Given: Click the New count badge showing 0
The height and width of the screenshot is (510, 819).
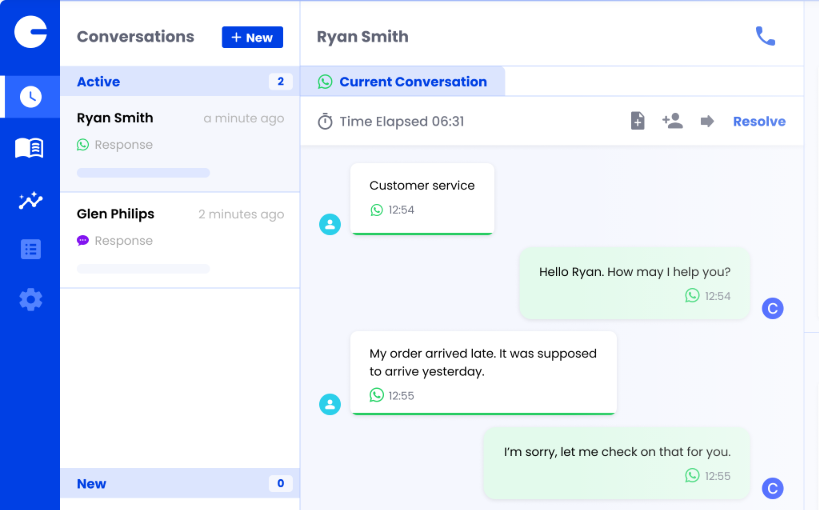Looking at the screenshot, I should (280, 483).
